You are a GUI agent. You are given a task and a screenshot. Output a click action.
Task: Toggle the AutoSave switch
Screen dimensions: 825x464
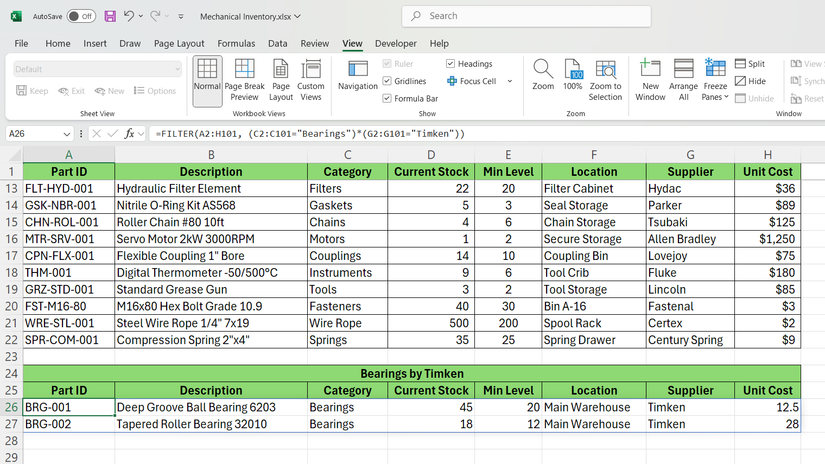point(80,16)
